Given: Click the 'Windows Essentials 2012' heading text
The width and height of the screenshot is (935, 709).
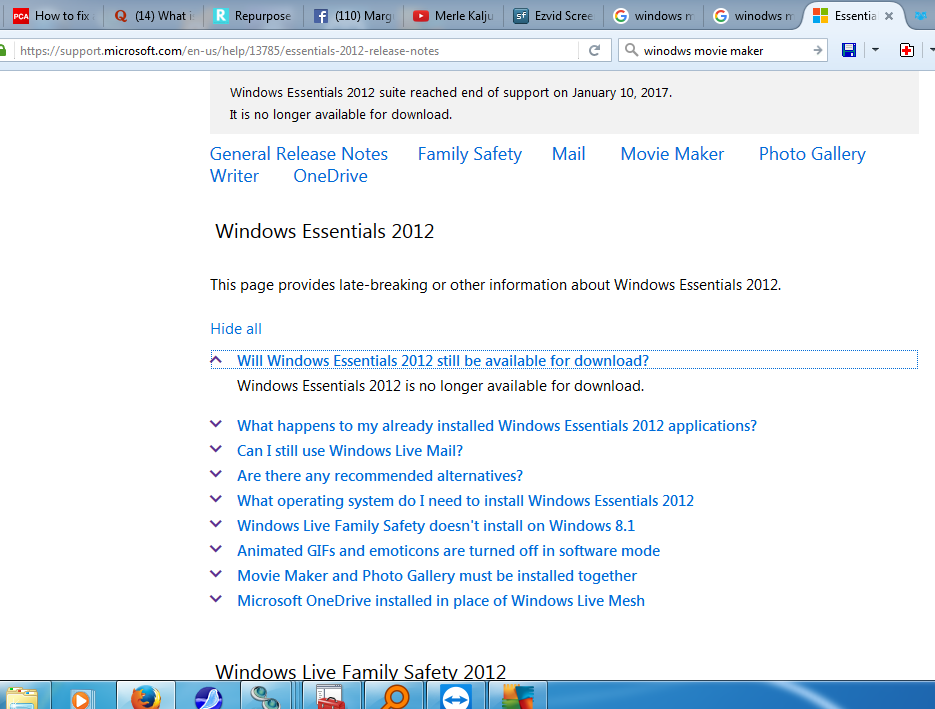Looking at the screenshot, I should [x=324, y=231].
